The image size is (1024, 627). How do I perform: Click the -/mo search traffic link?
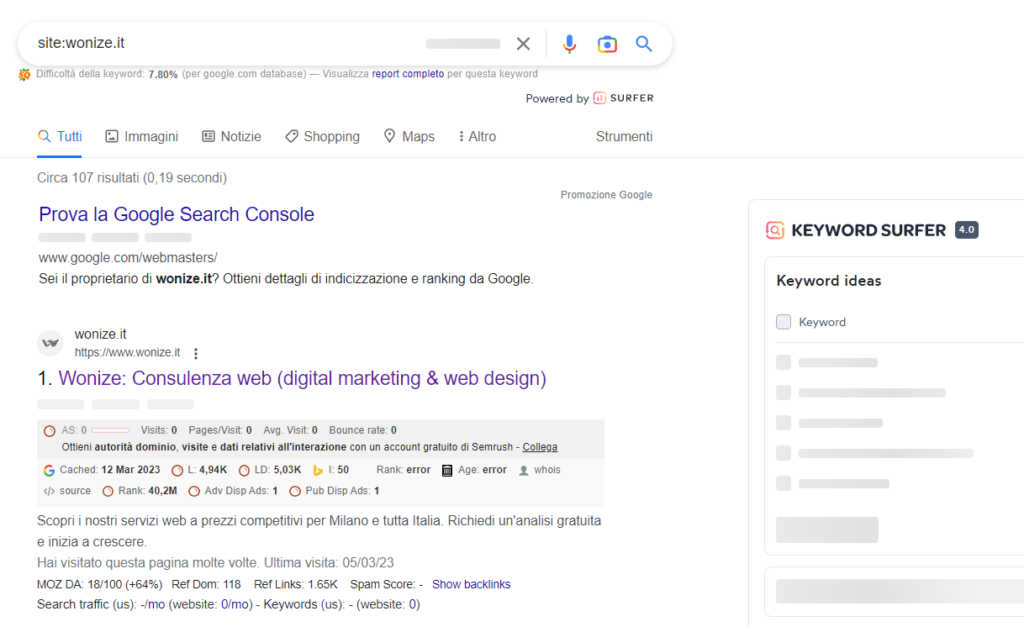[x=152, y=605]
